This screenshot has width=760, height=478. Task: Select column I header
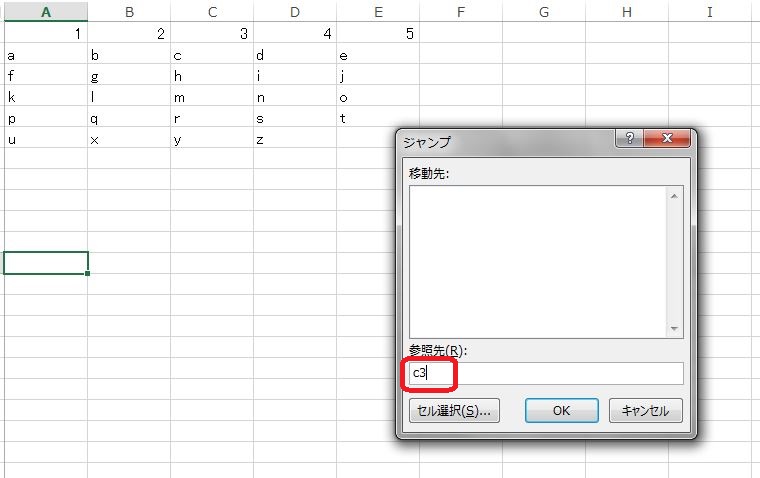(709, 12)
